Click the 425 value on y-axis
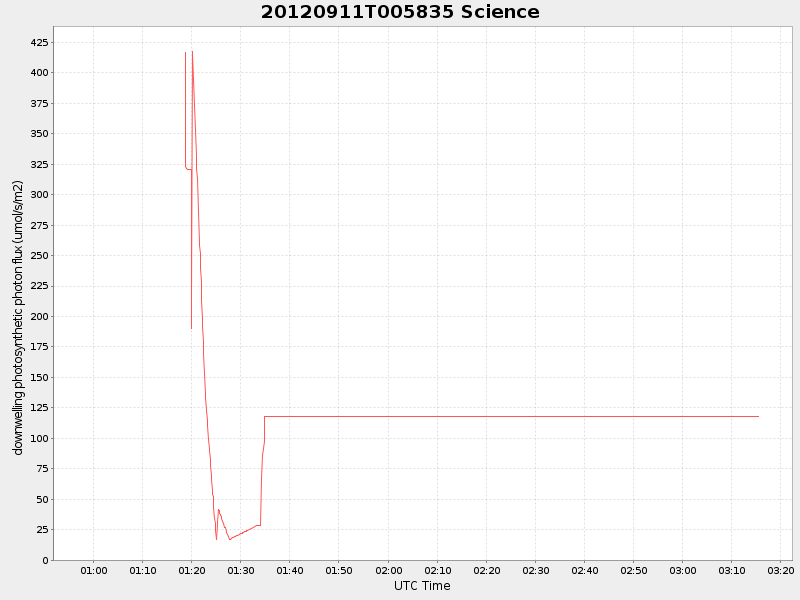Screen dimensions: 800x600 39,42
